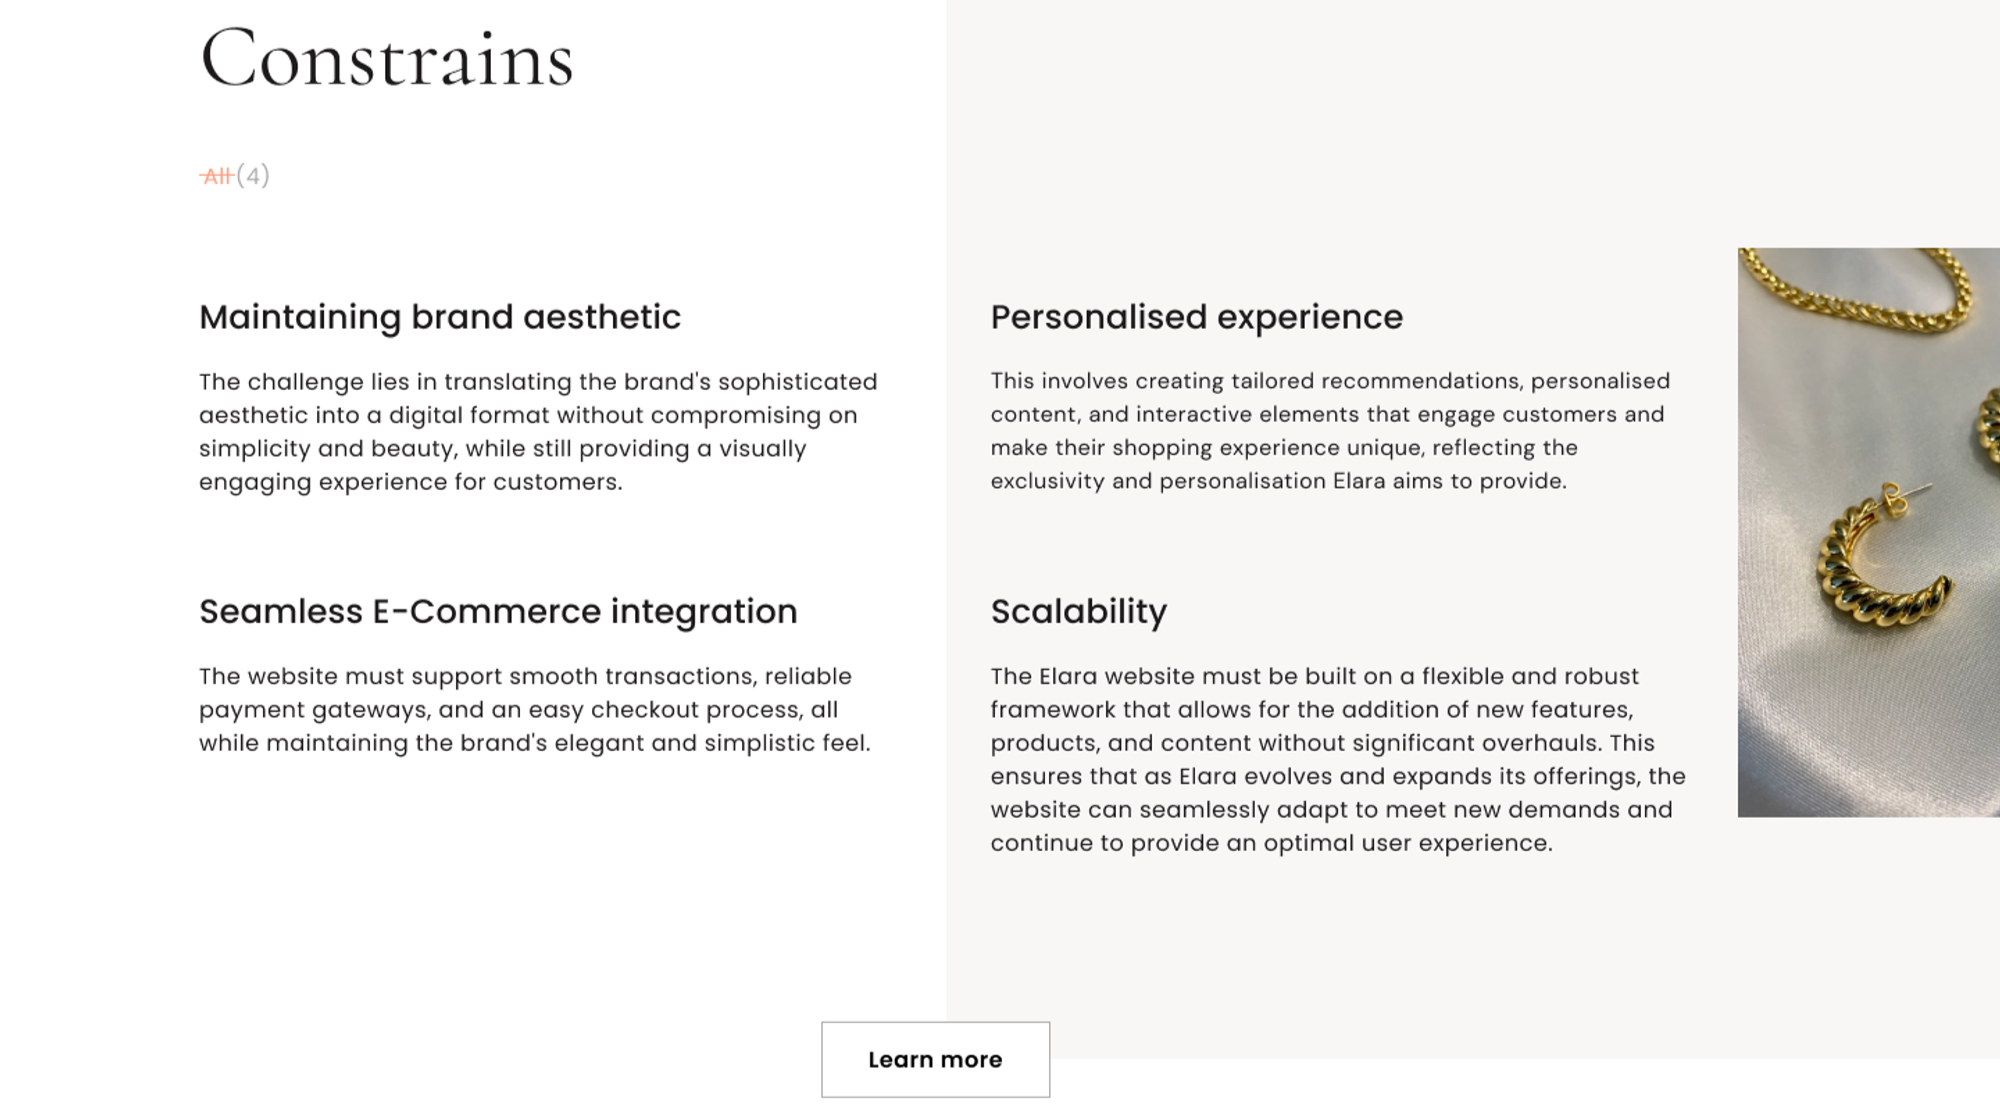Click the strikethrough 'All' text
Image resolution: width=2000 pixels, height=1114 pixels.
pos(217,176)
